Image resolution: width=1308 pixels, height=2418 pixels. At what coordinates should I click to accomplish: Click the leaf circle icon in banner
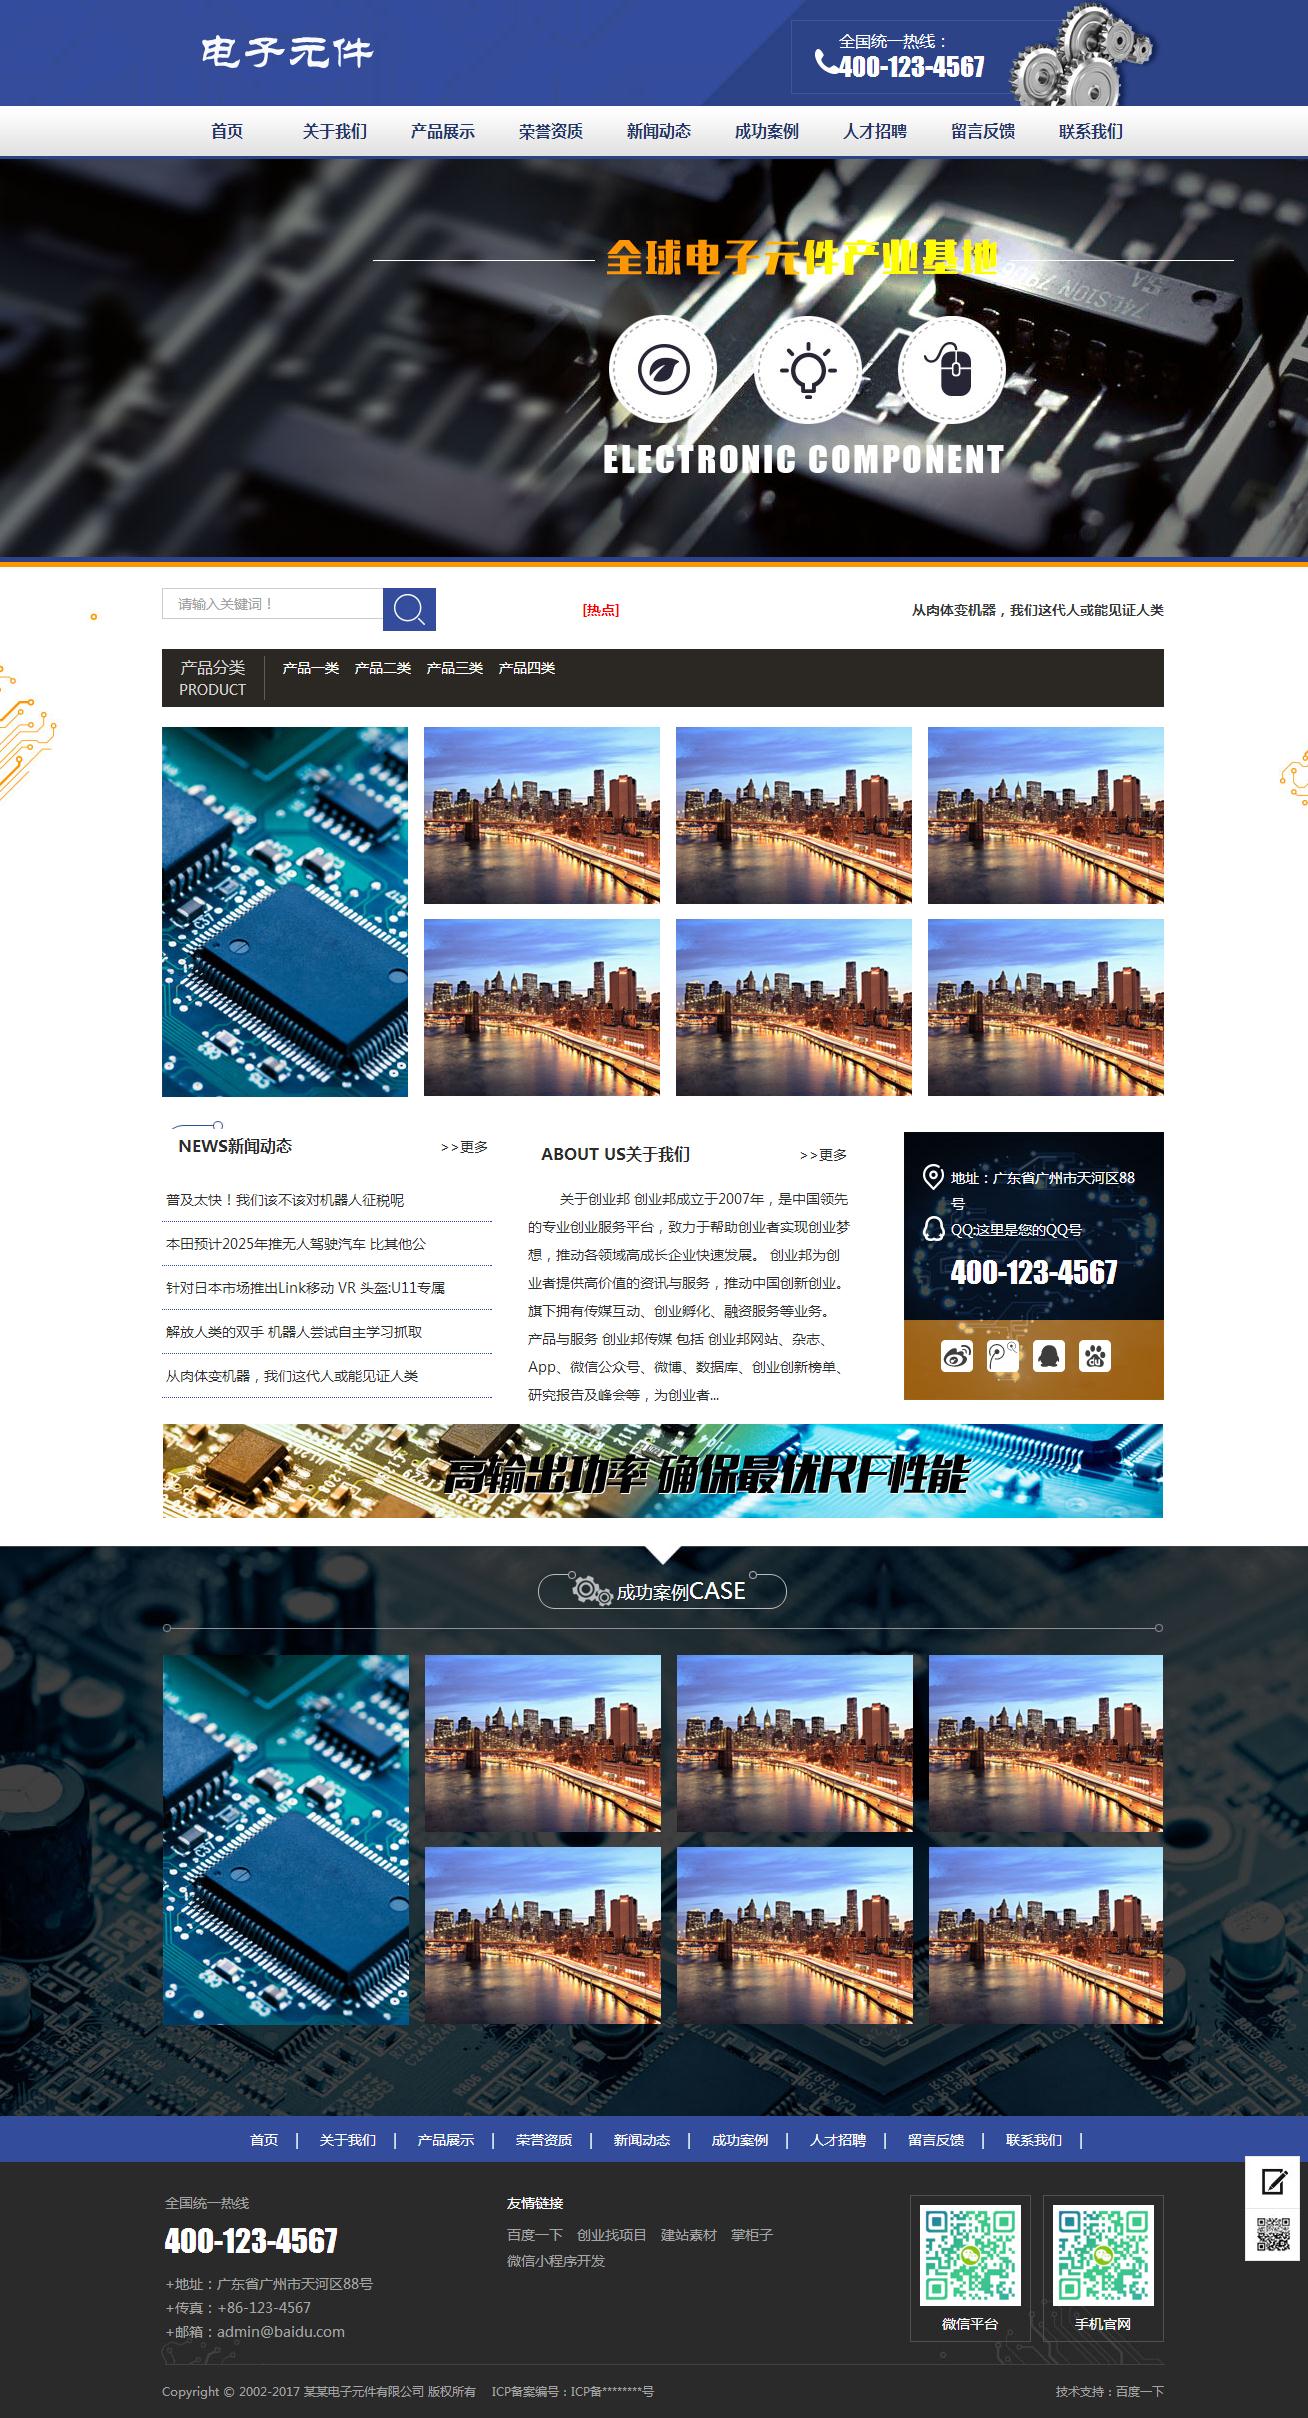point(663,369)
